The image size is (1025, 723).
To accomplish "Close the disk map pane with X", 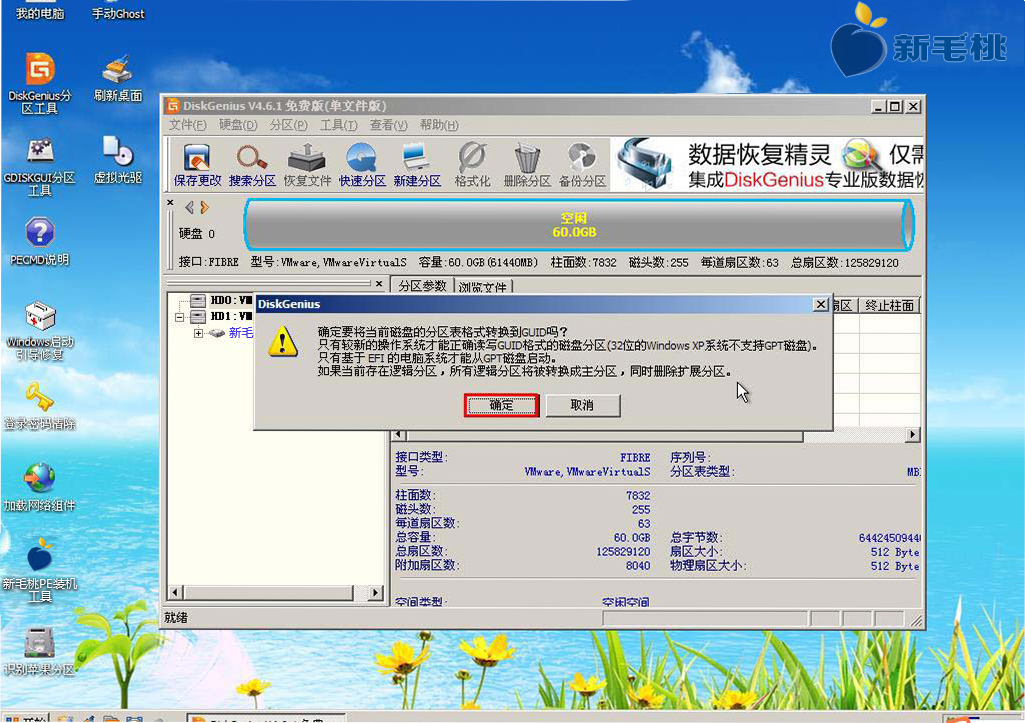I will tap(170, 203).
